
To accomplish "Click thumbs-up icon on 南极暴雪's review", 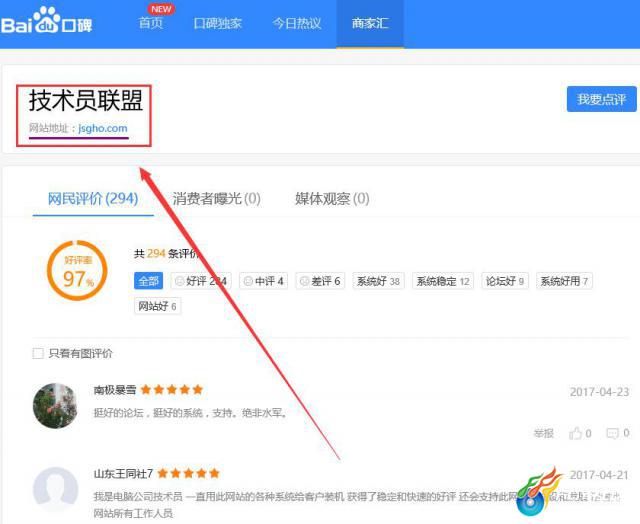I will coord(576,433).
